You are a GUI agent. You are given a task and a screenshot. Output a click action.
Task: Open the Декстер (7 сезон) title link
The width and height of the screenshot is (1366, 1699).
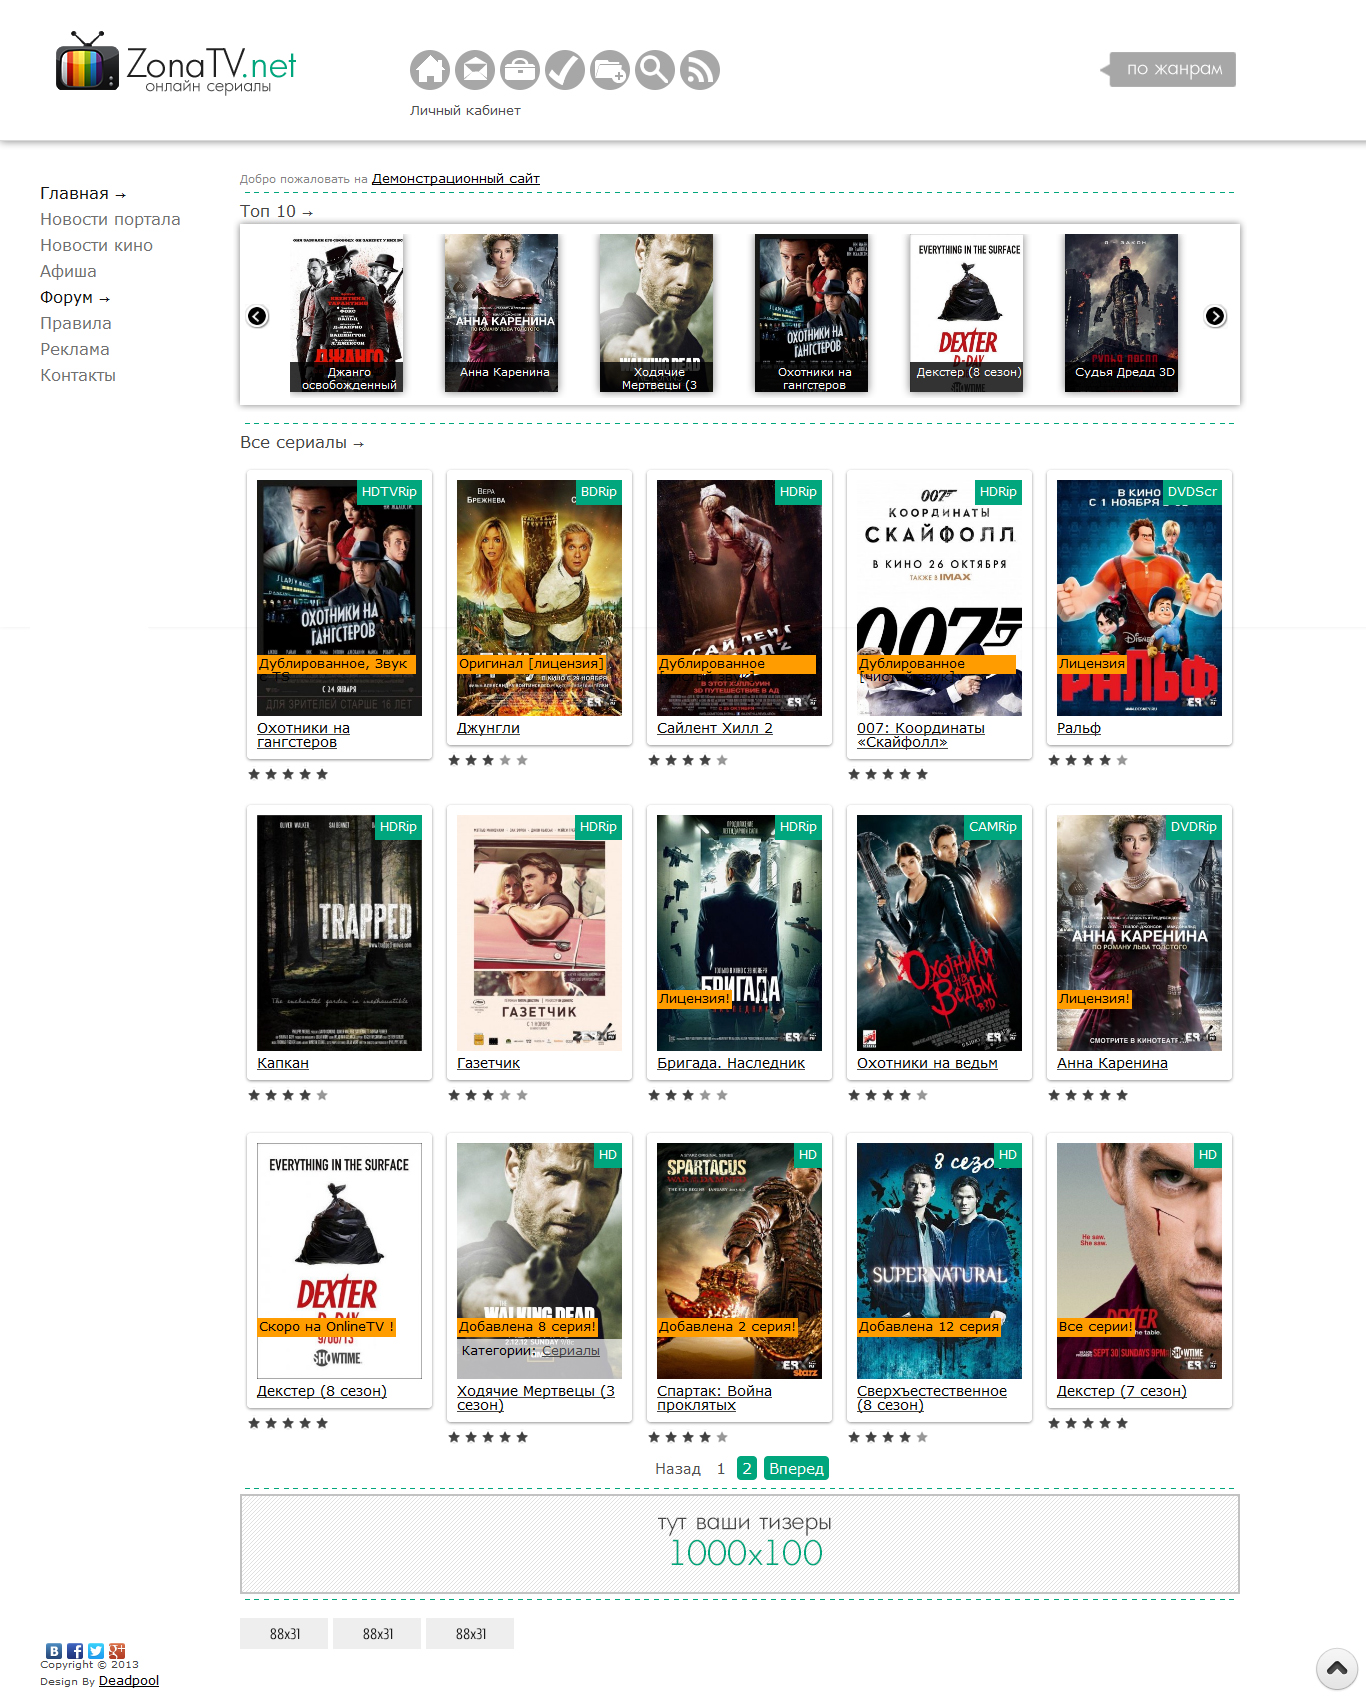tap(1122, 1392)
